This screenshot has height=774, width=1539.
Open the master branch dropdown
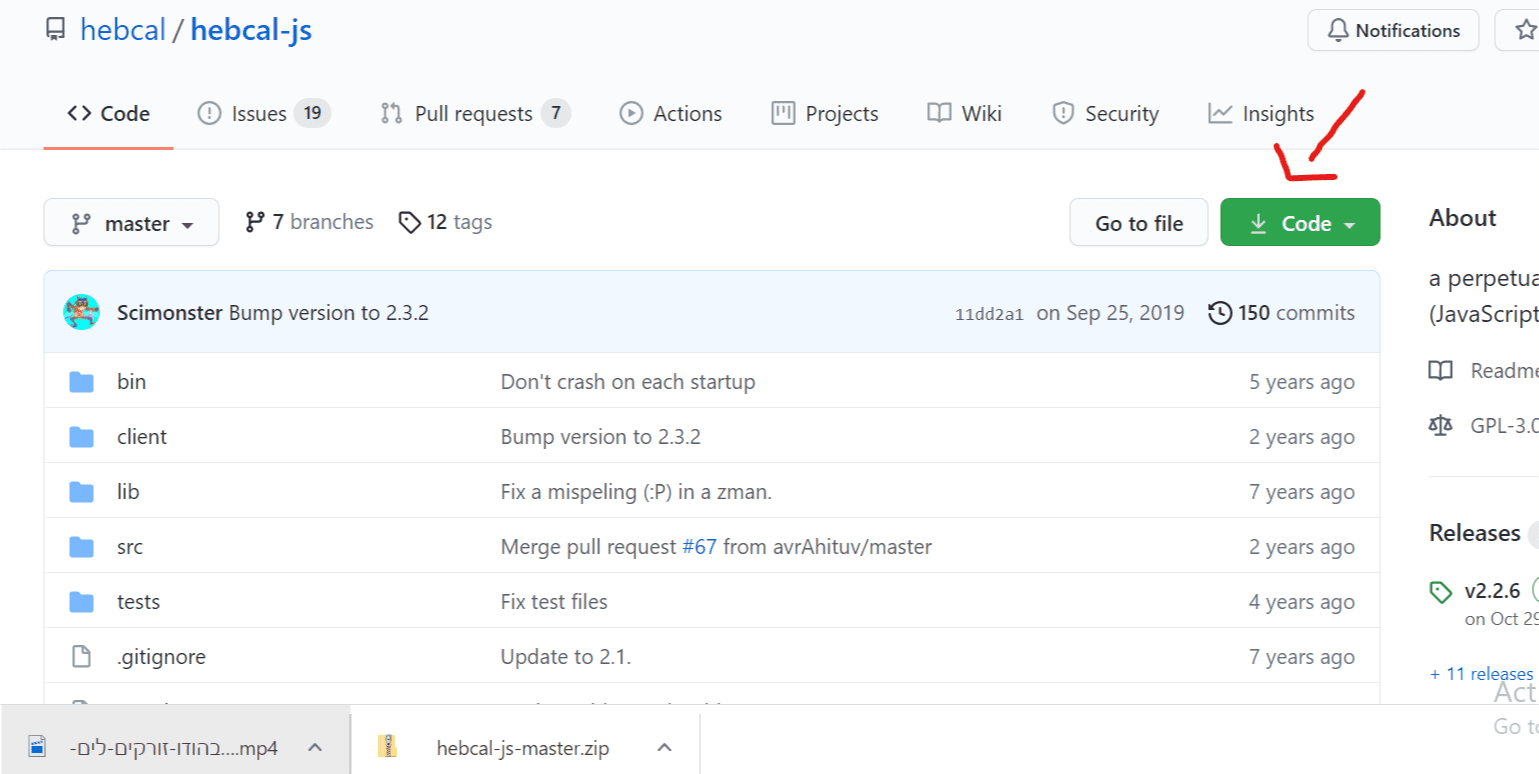pos(131,223)
